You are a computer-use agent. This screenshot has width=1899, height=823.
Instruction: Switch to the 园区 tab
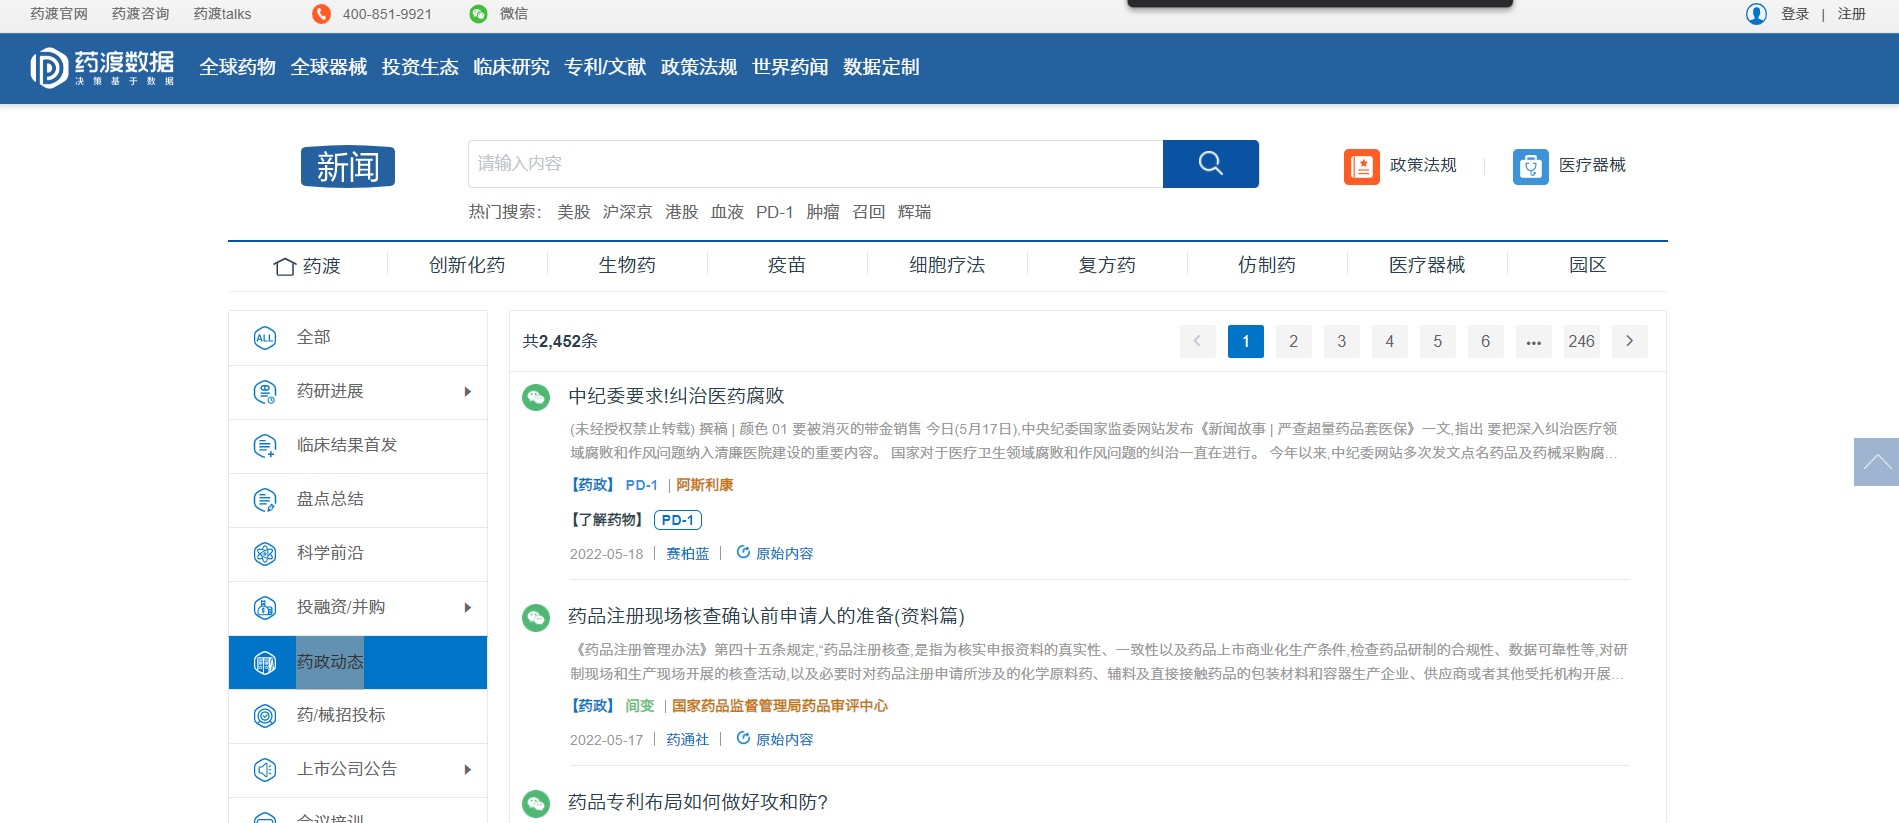click(x=1587, y=265)
